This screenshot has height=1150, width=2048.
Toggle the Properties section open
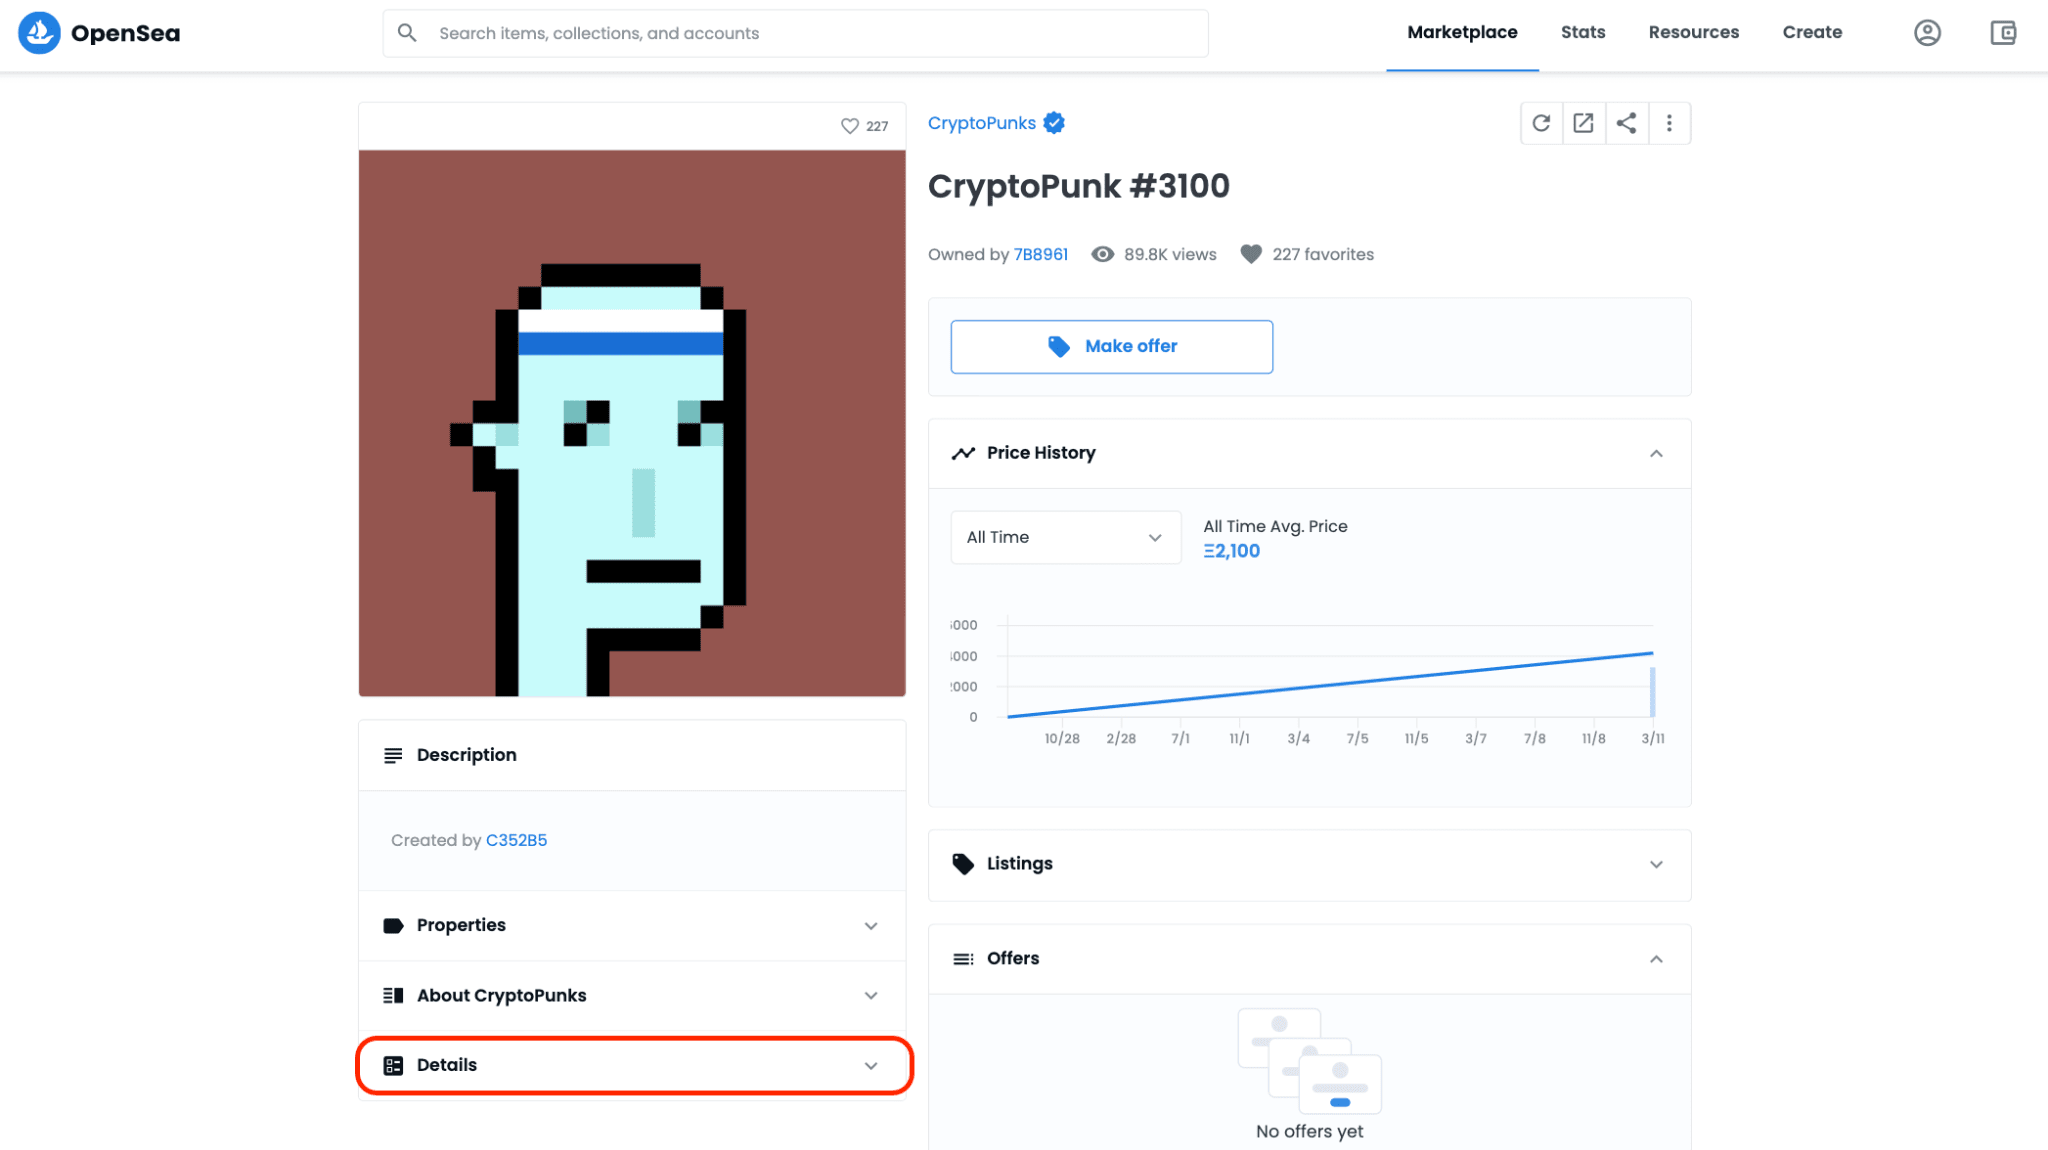pos(632,924)
